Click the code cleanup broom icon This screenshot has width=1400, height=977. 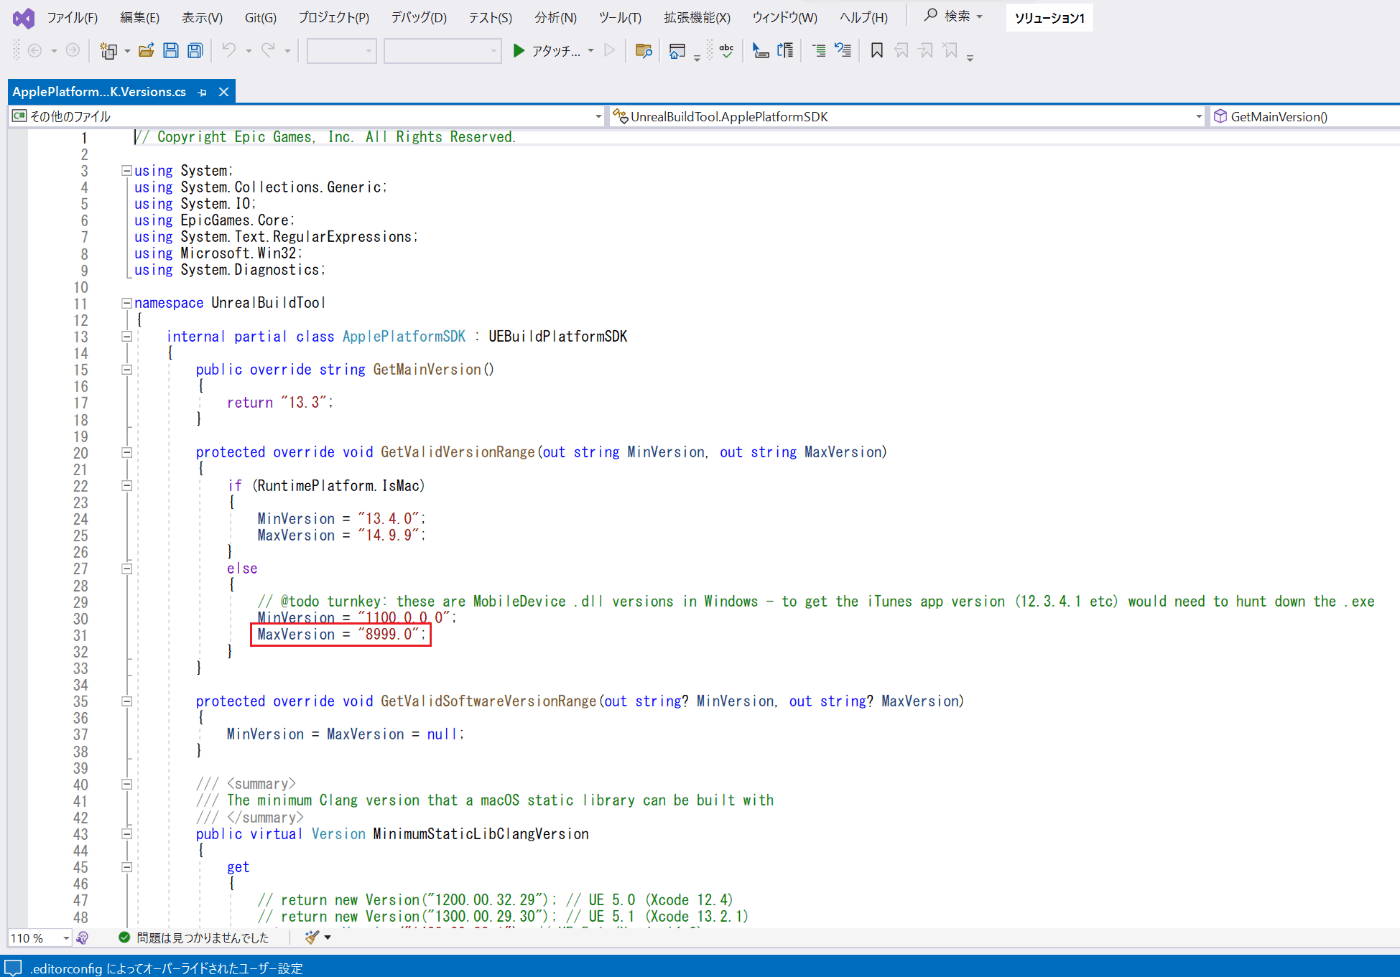point(312,937)
